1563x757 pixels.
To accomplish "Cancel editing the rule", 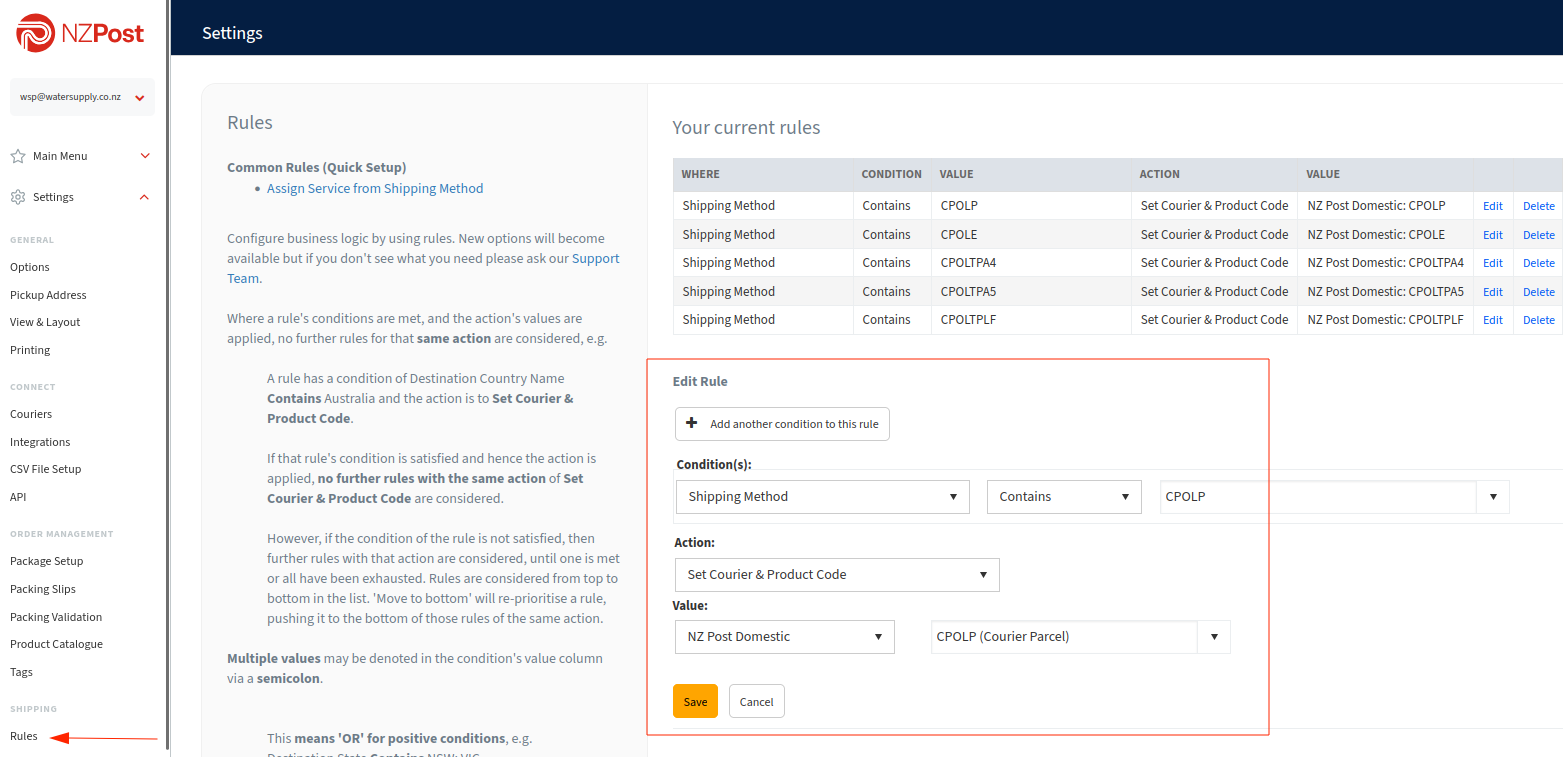I will pyautogui.click(x=756, y=702).
